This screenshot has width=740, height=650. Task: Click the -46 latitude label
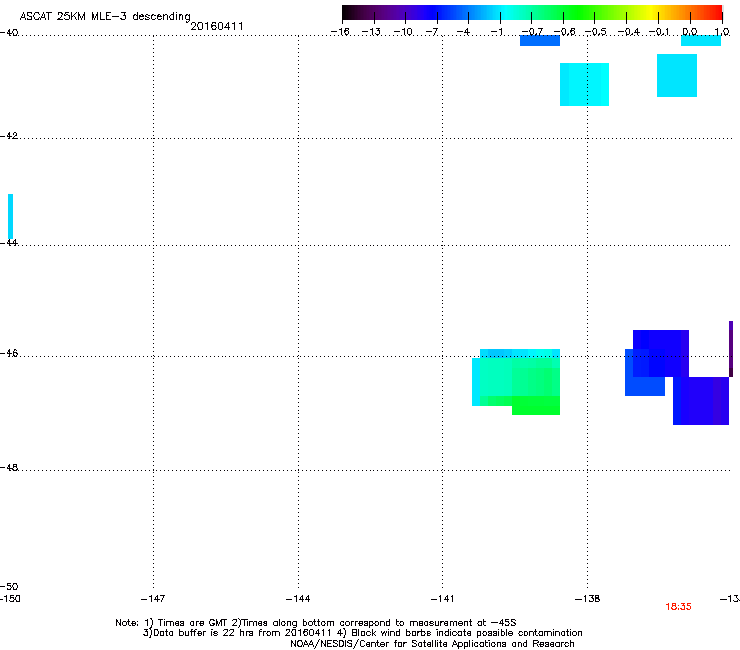click(x=9, y=354)
